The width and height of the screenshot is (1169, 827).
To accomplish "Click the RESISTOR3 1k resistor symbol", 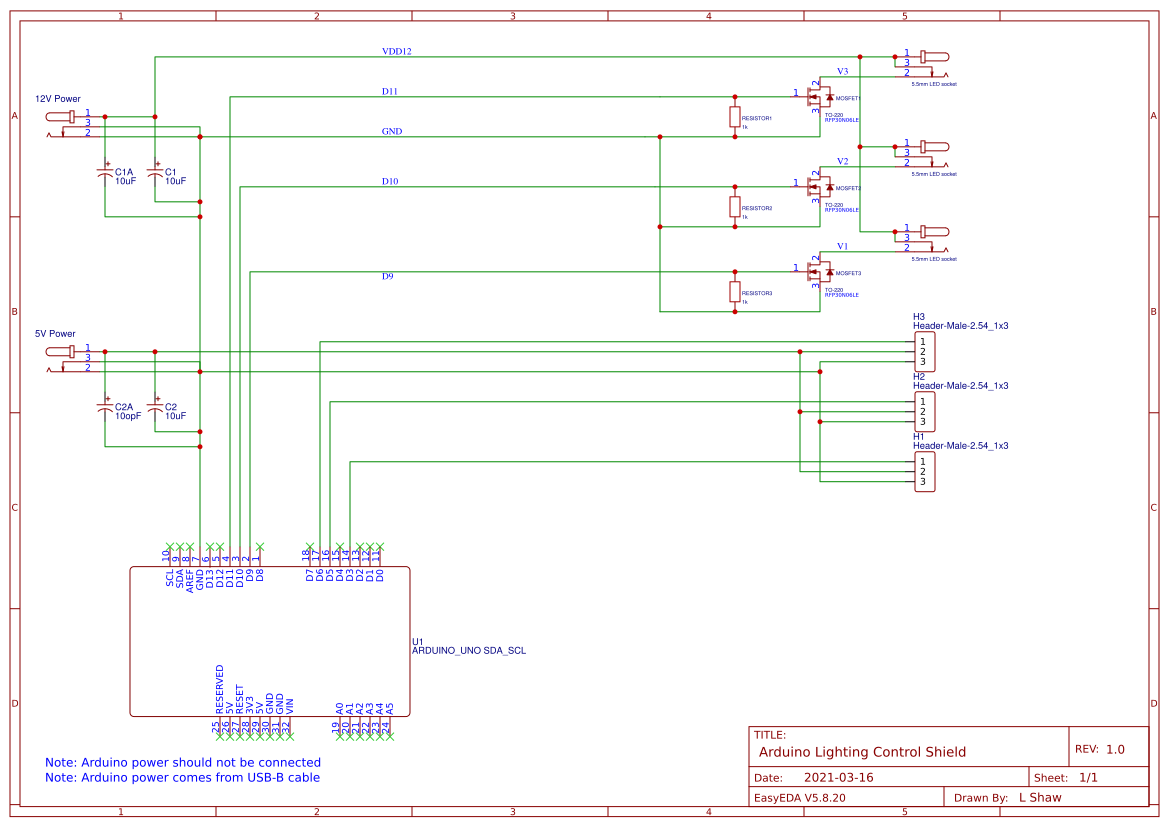I will (736, 293).
